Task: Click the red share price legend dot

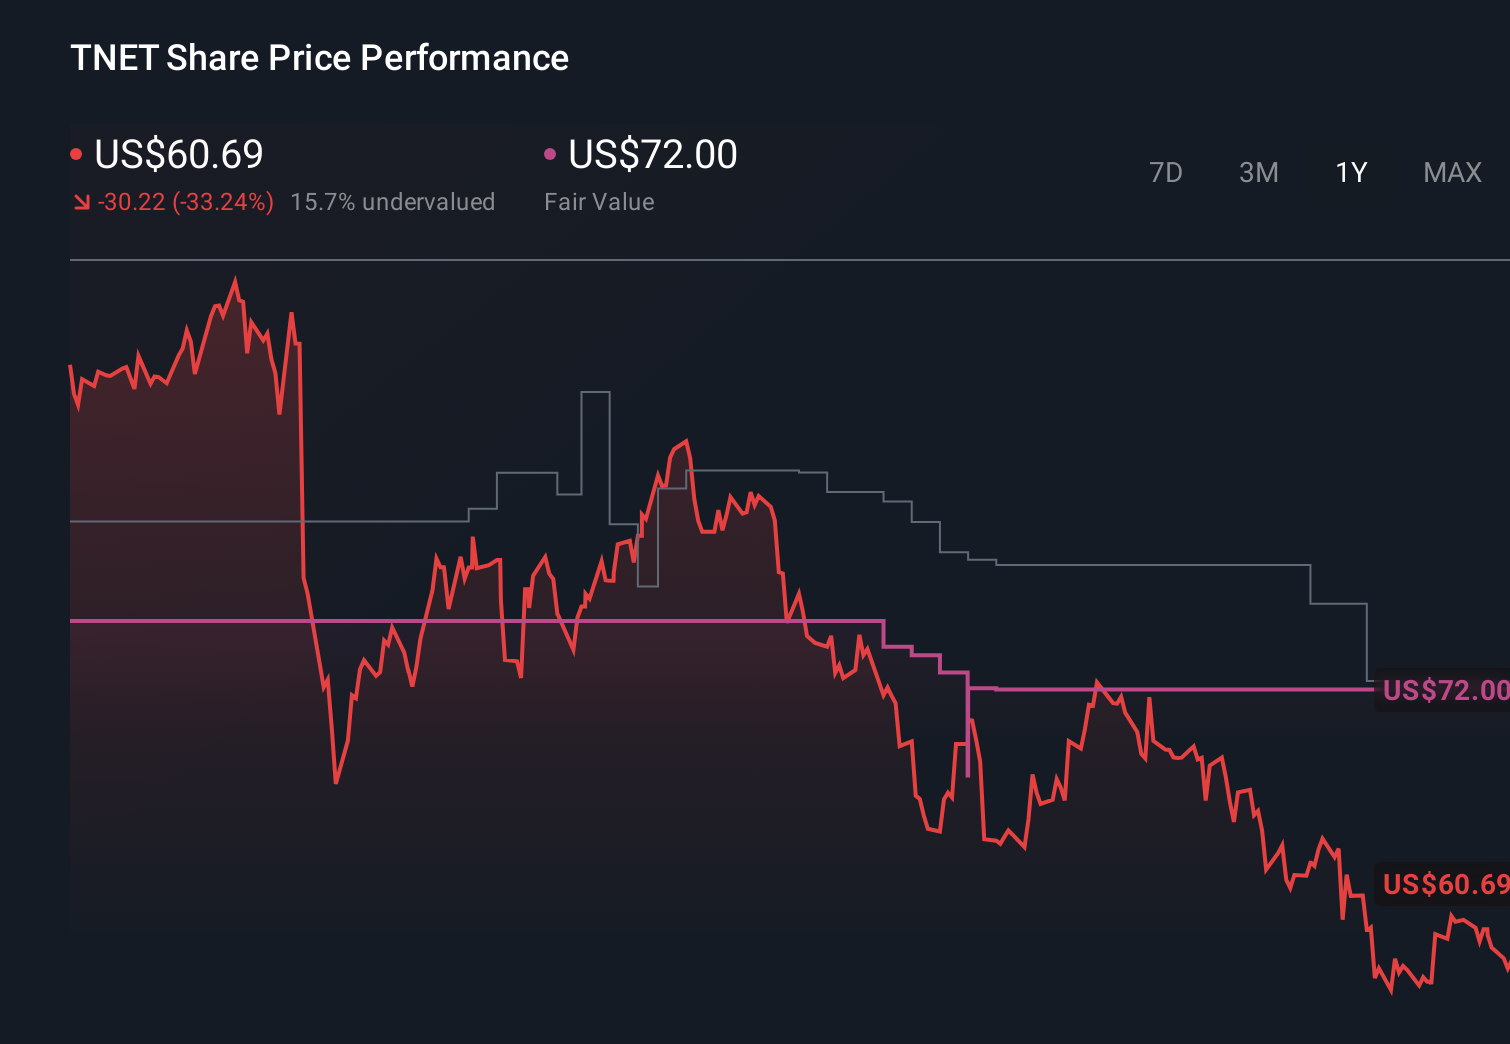Action: 77,153
